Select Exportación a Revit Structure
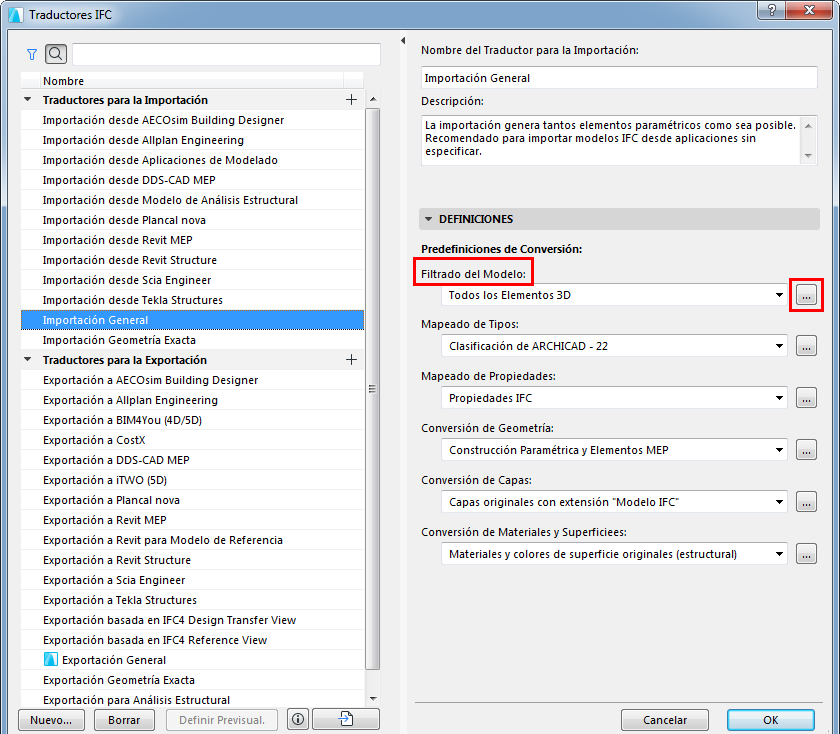The image size is (840, 734). point(192,560)
